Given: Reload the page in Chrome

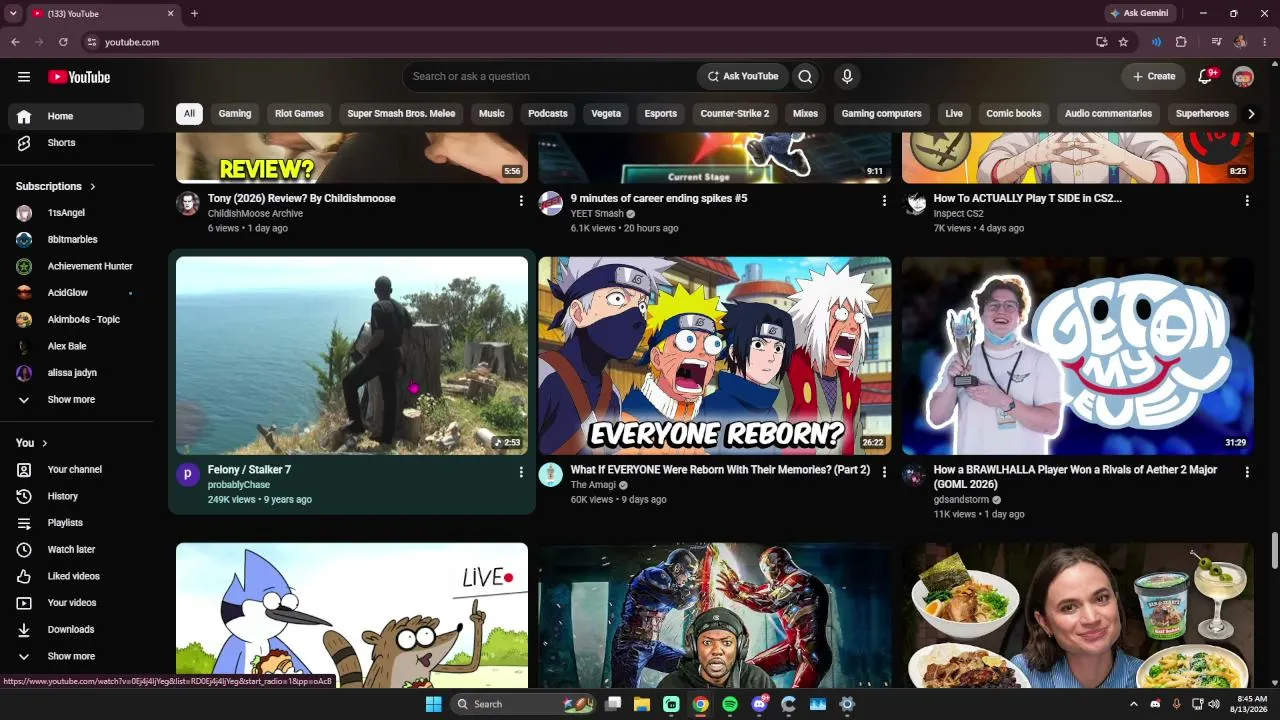Looking at the screenshot, I should [63, 42].
